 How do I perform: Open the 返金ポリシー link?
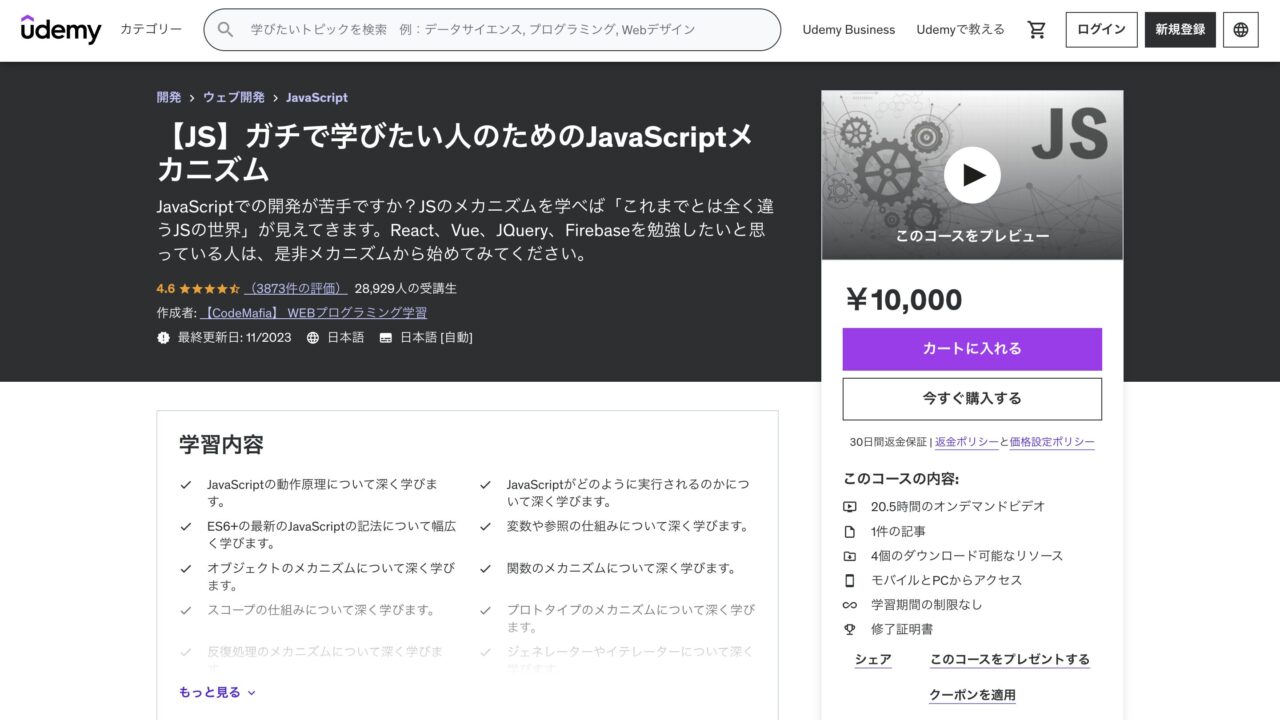[966, 440]
